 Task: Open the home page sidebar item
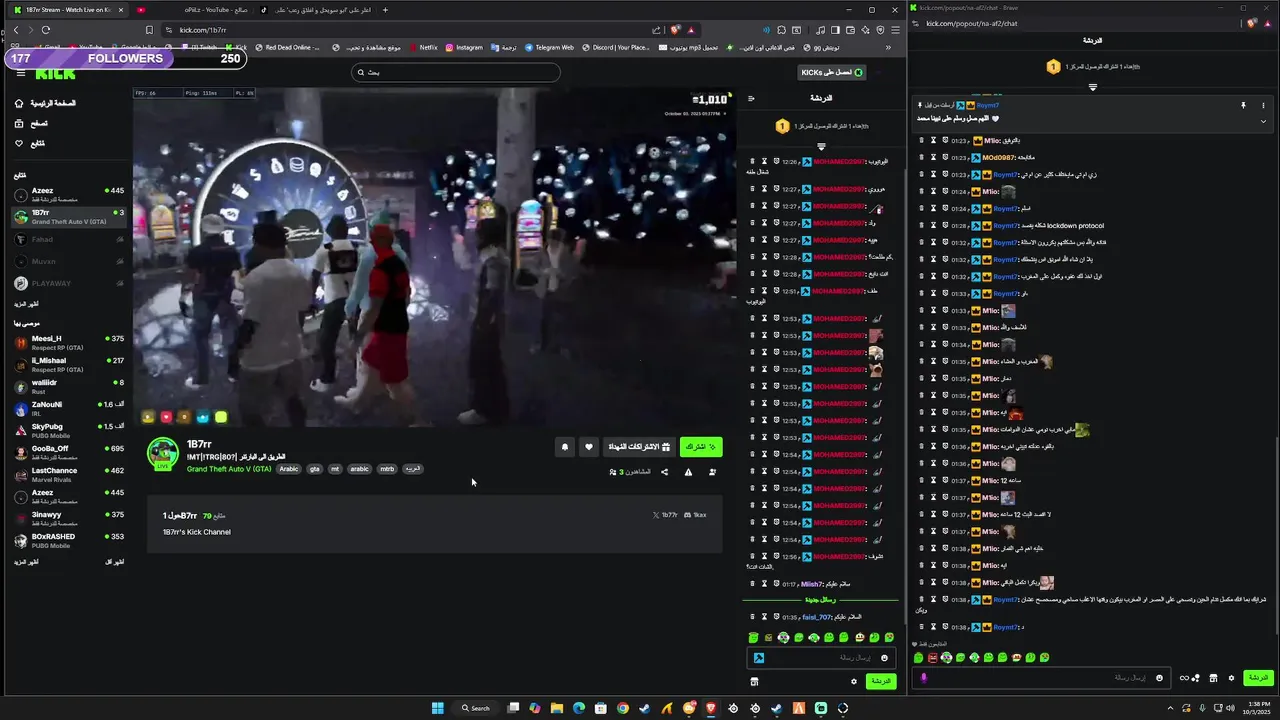(45, 103)
